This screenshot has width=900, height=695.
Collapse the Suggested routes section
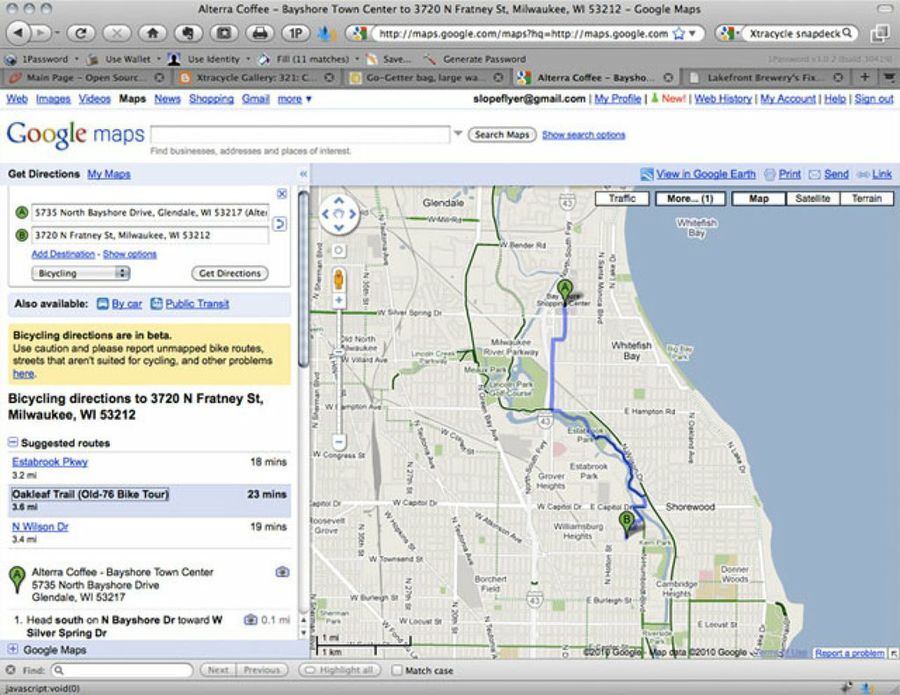(12, 443)
